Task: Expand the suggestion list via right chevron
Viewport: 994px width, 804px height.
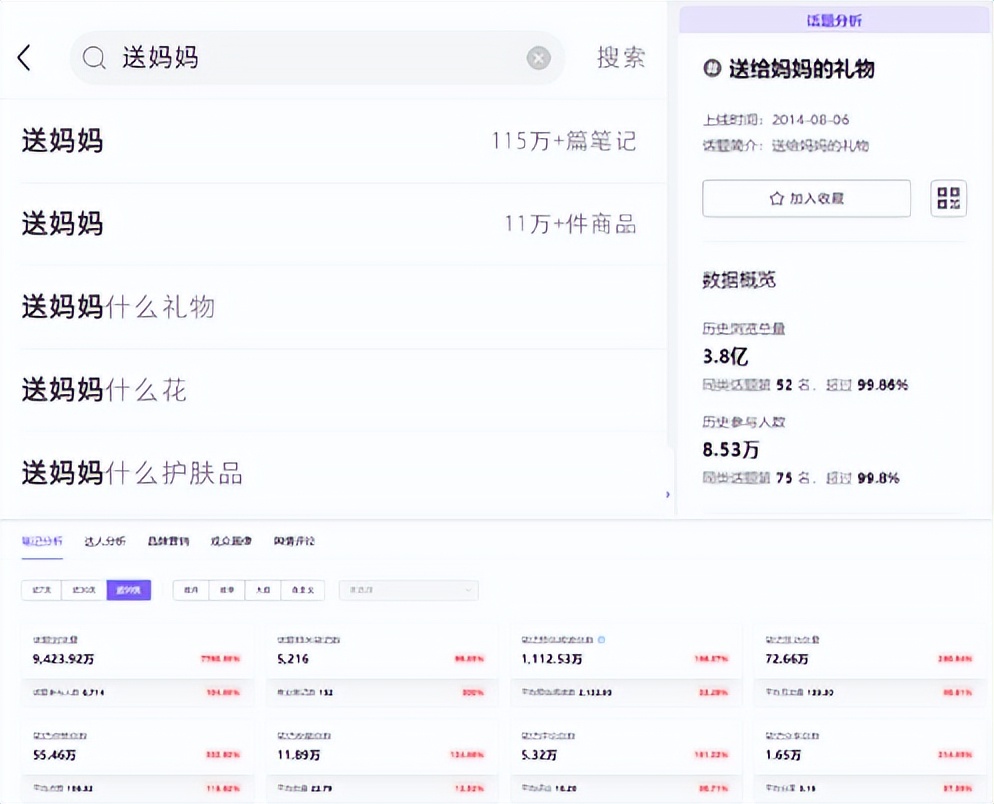Action: tap(668, 494)
